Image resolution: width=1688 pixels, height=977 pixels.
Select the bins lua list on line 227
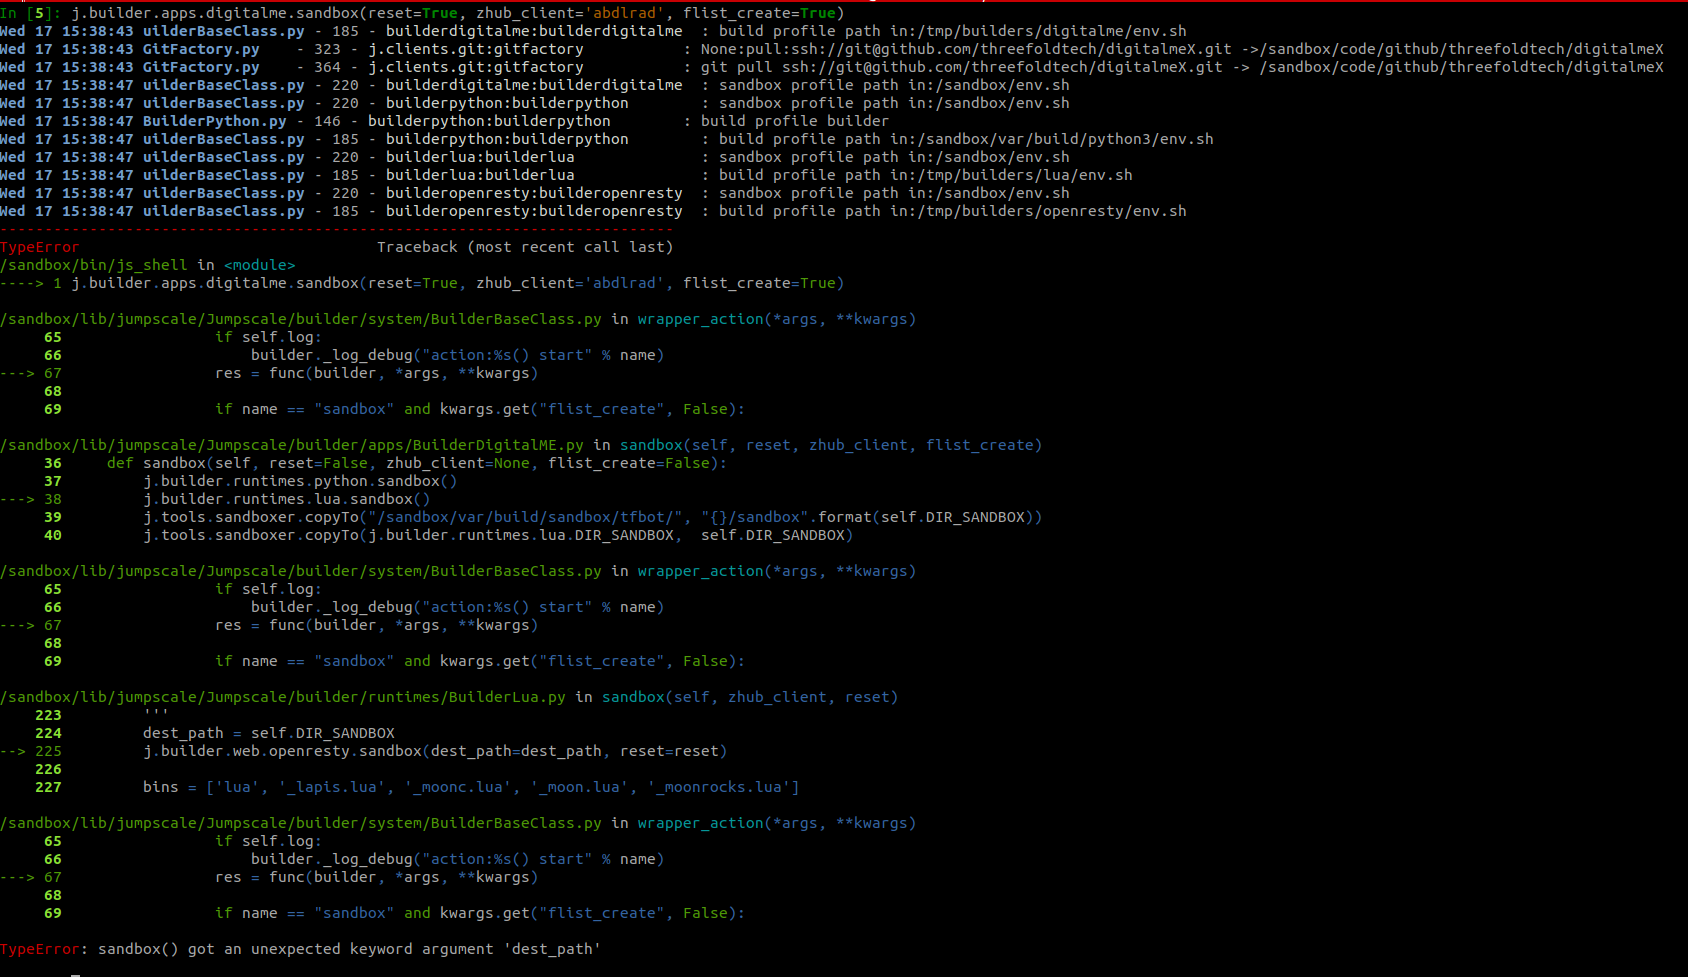(470, 787)
